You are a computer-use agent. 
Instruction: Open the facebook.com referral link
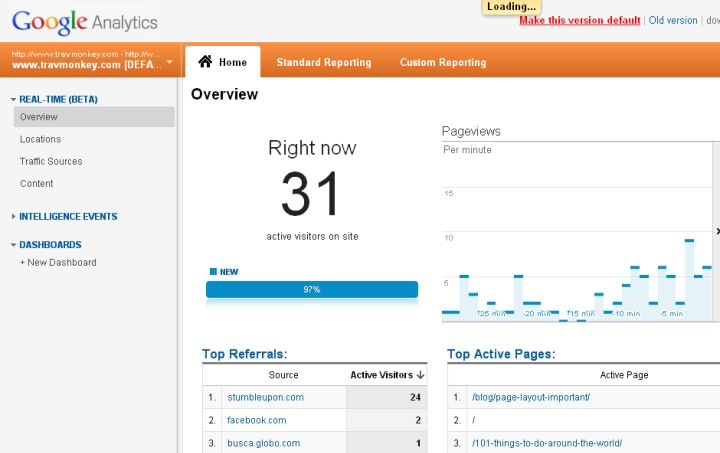tap(257, 420)
